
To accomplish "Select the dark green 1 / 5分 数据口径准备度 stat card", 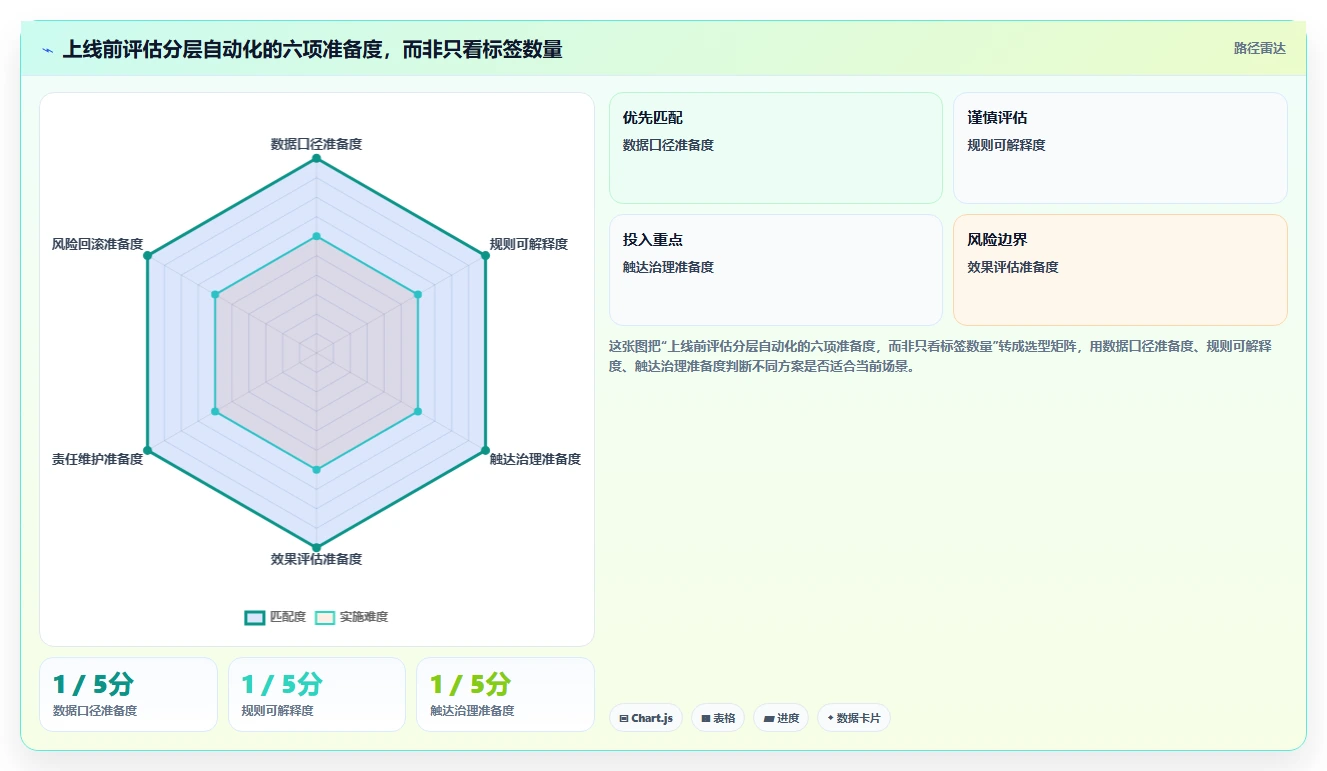I will coord(128,694).
